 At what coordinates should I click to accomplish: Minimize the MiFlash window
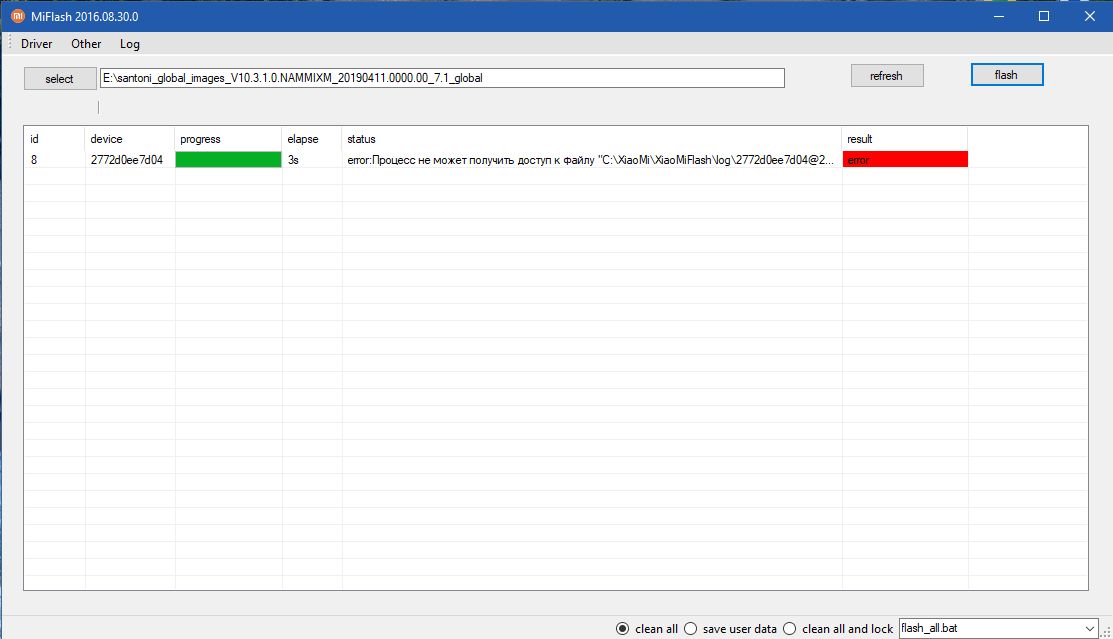[x=999, y=16]
